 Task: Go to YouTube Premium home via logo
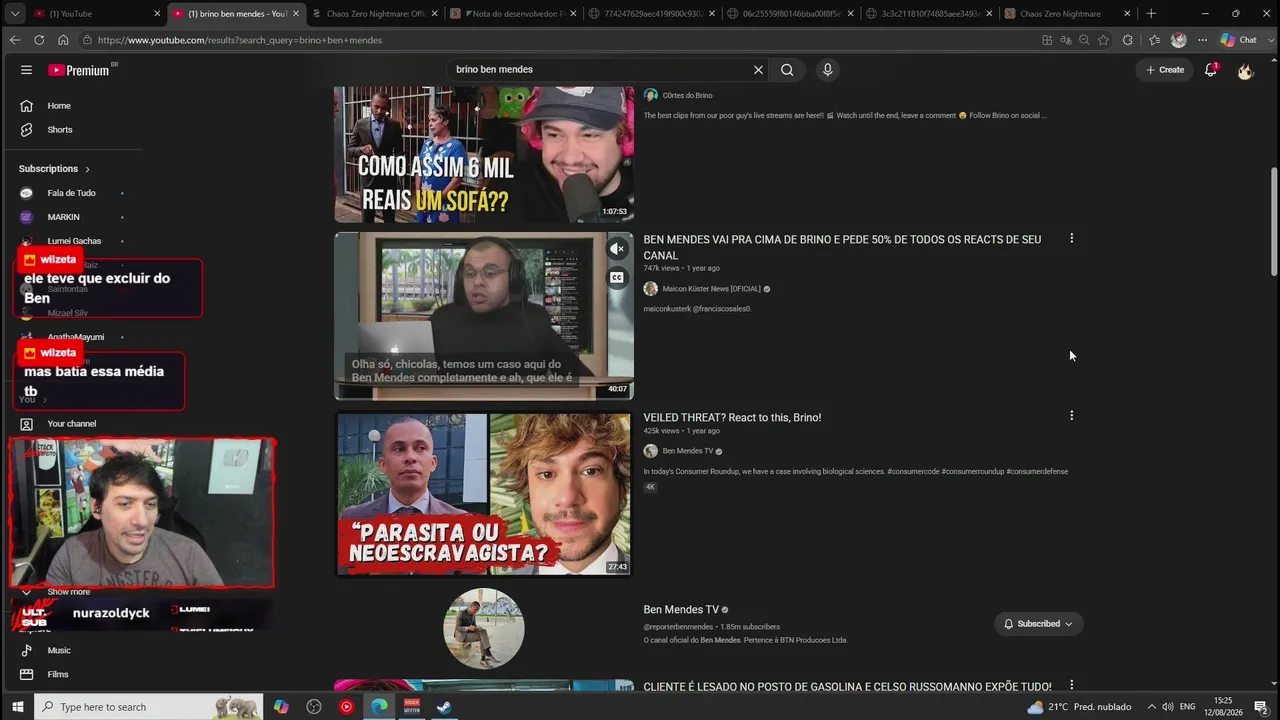pos(78,70)
